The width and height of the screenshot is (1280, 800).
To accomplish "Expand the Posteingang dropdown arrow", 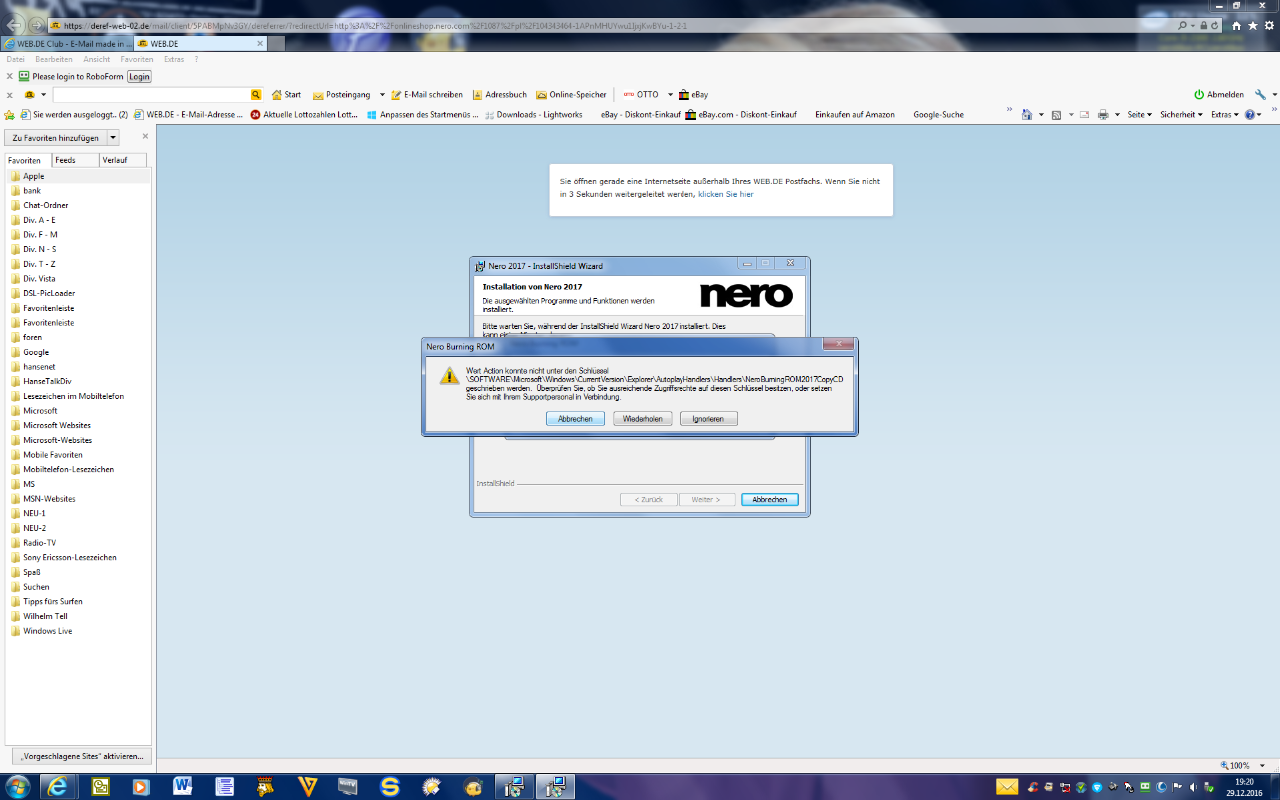I will coord(382,94).
